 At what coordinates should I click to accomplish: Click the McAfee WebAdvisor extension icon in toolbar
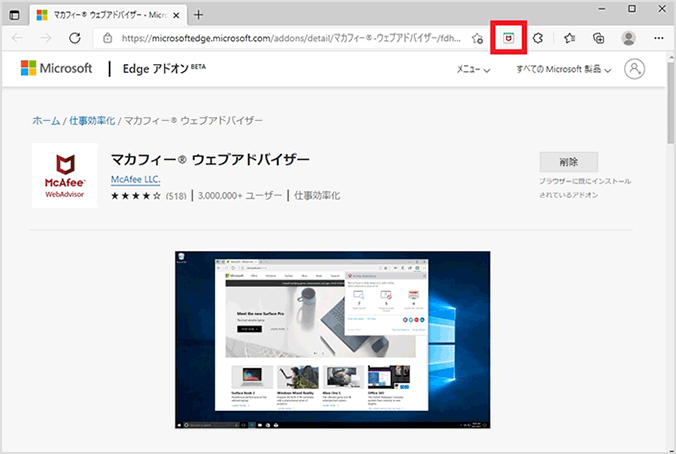(508, 38)
